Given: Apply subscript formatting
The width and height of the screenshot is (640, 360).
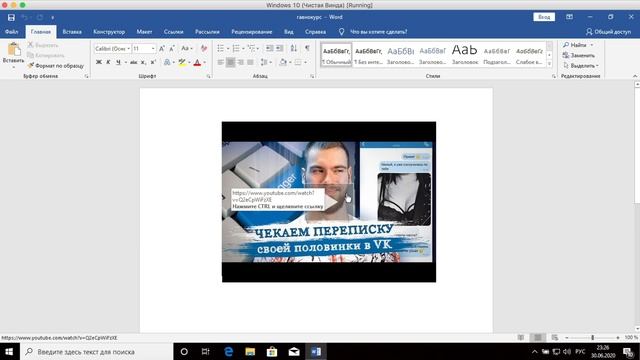Looking at the screenshot, I should (x=143, y=62).
